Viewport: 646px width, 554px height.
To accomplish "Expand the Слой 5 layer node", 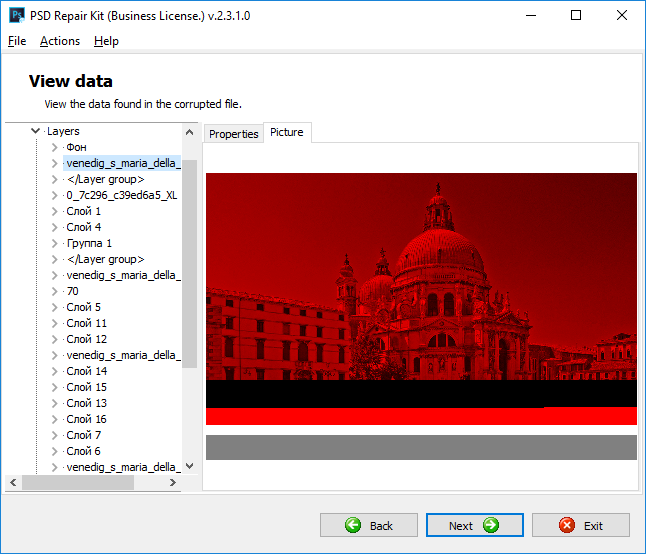I will [54, 307].
